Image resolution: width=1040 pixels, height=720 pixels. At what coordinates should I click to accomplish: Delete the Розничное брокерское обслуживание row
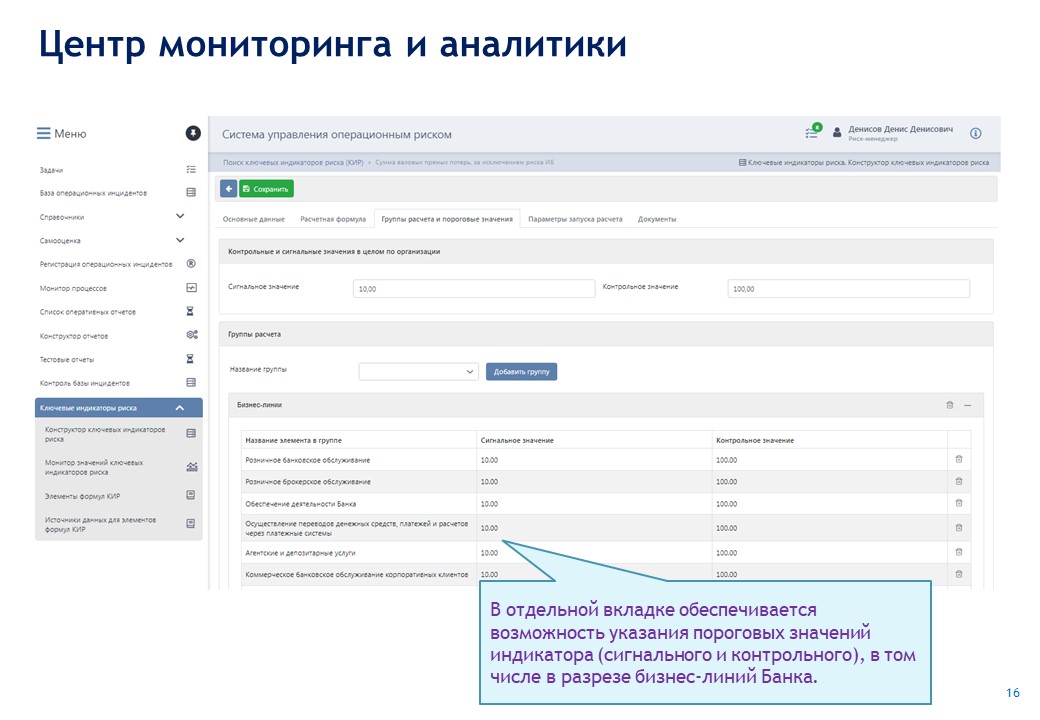pos(958,481)
